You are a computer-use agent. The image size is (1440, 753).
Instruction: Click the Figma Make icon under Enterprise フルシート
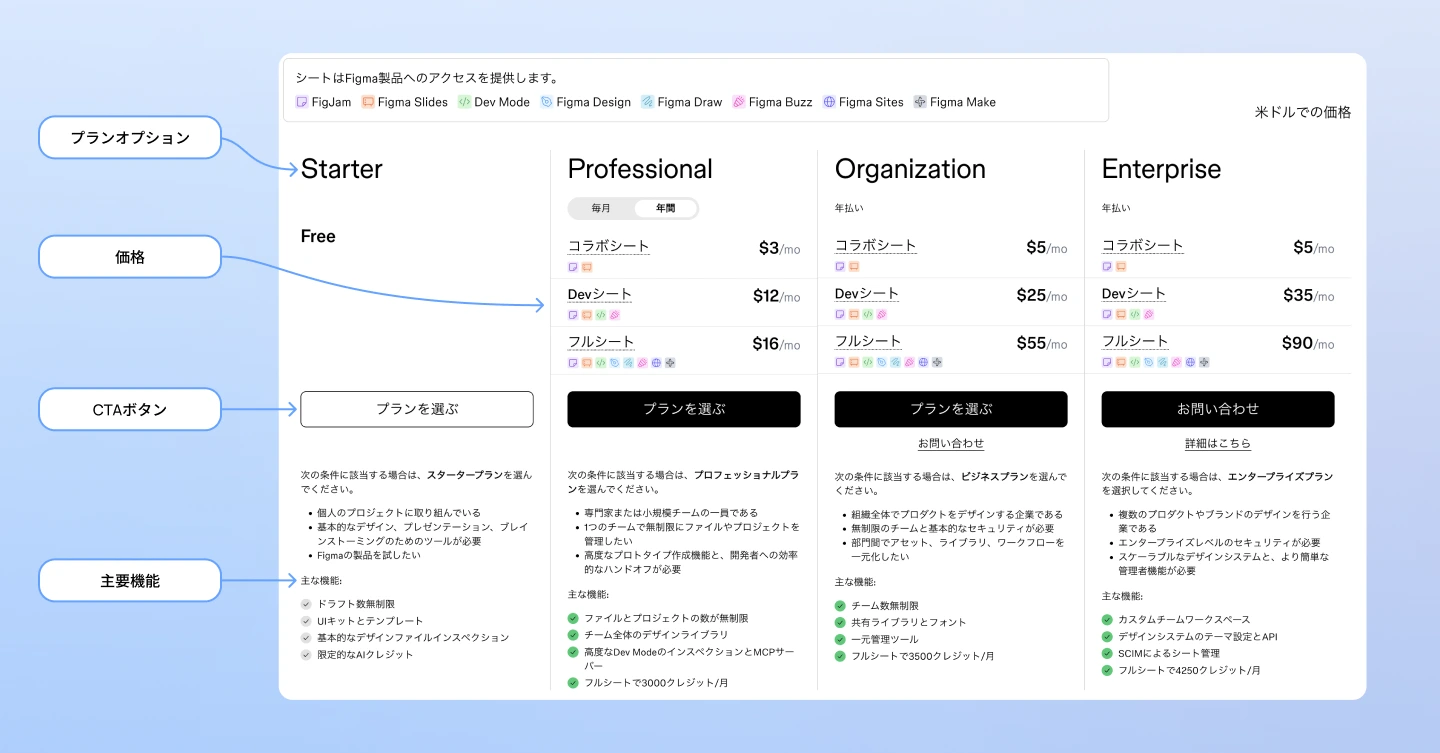pyautogui.click(x=1203, y=362)
